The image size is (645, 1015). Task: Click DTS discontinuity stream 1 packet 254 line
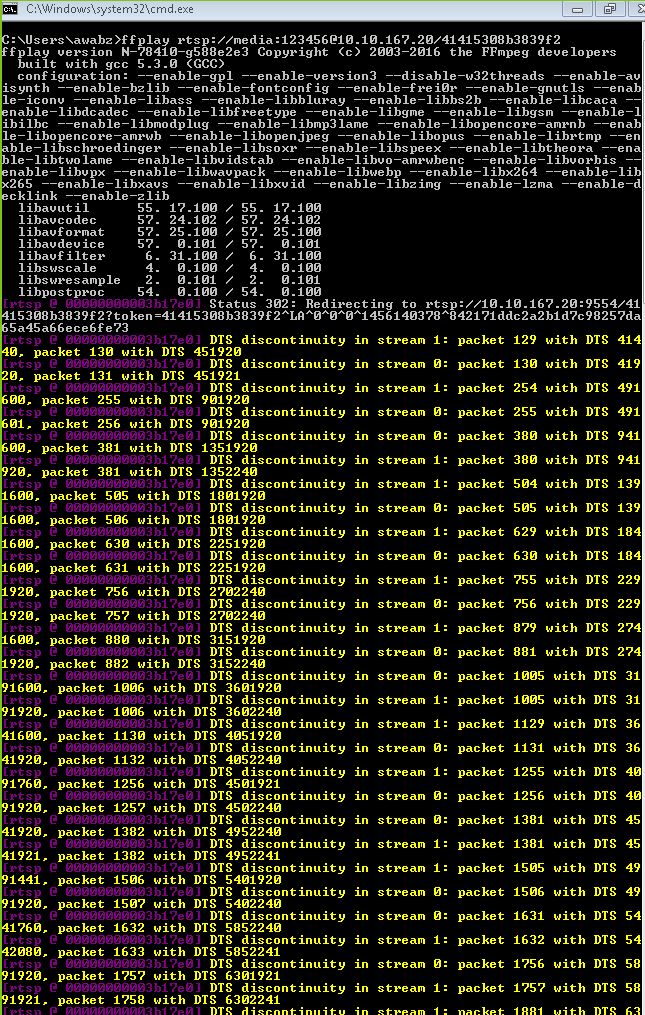coord(321,388)
